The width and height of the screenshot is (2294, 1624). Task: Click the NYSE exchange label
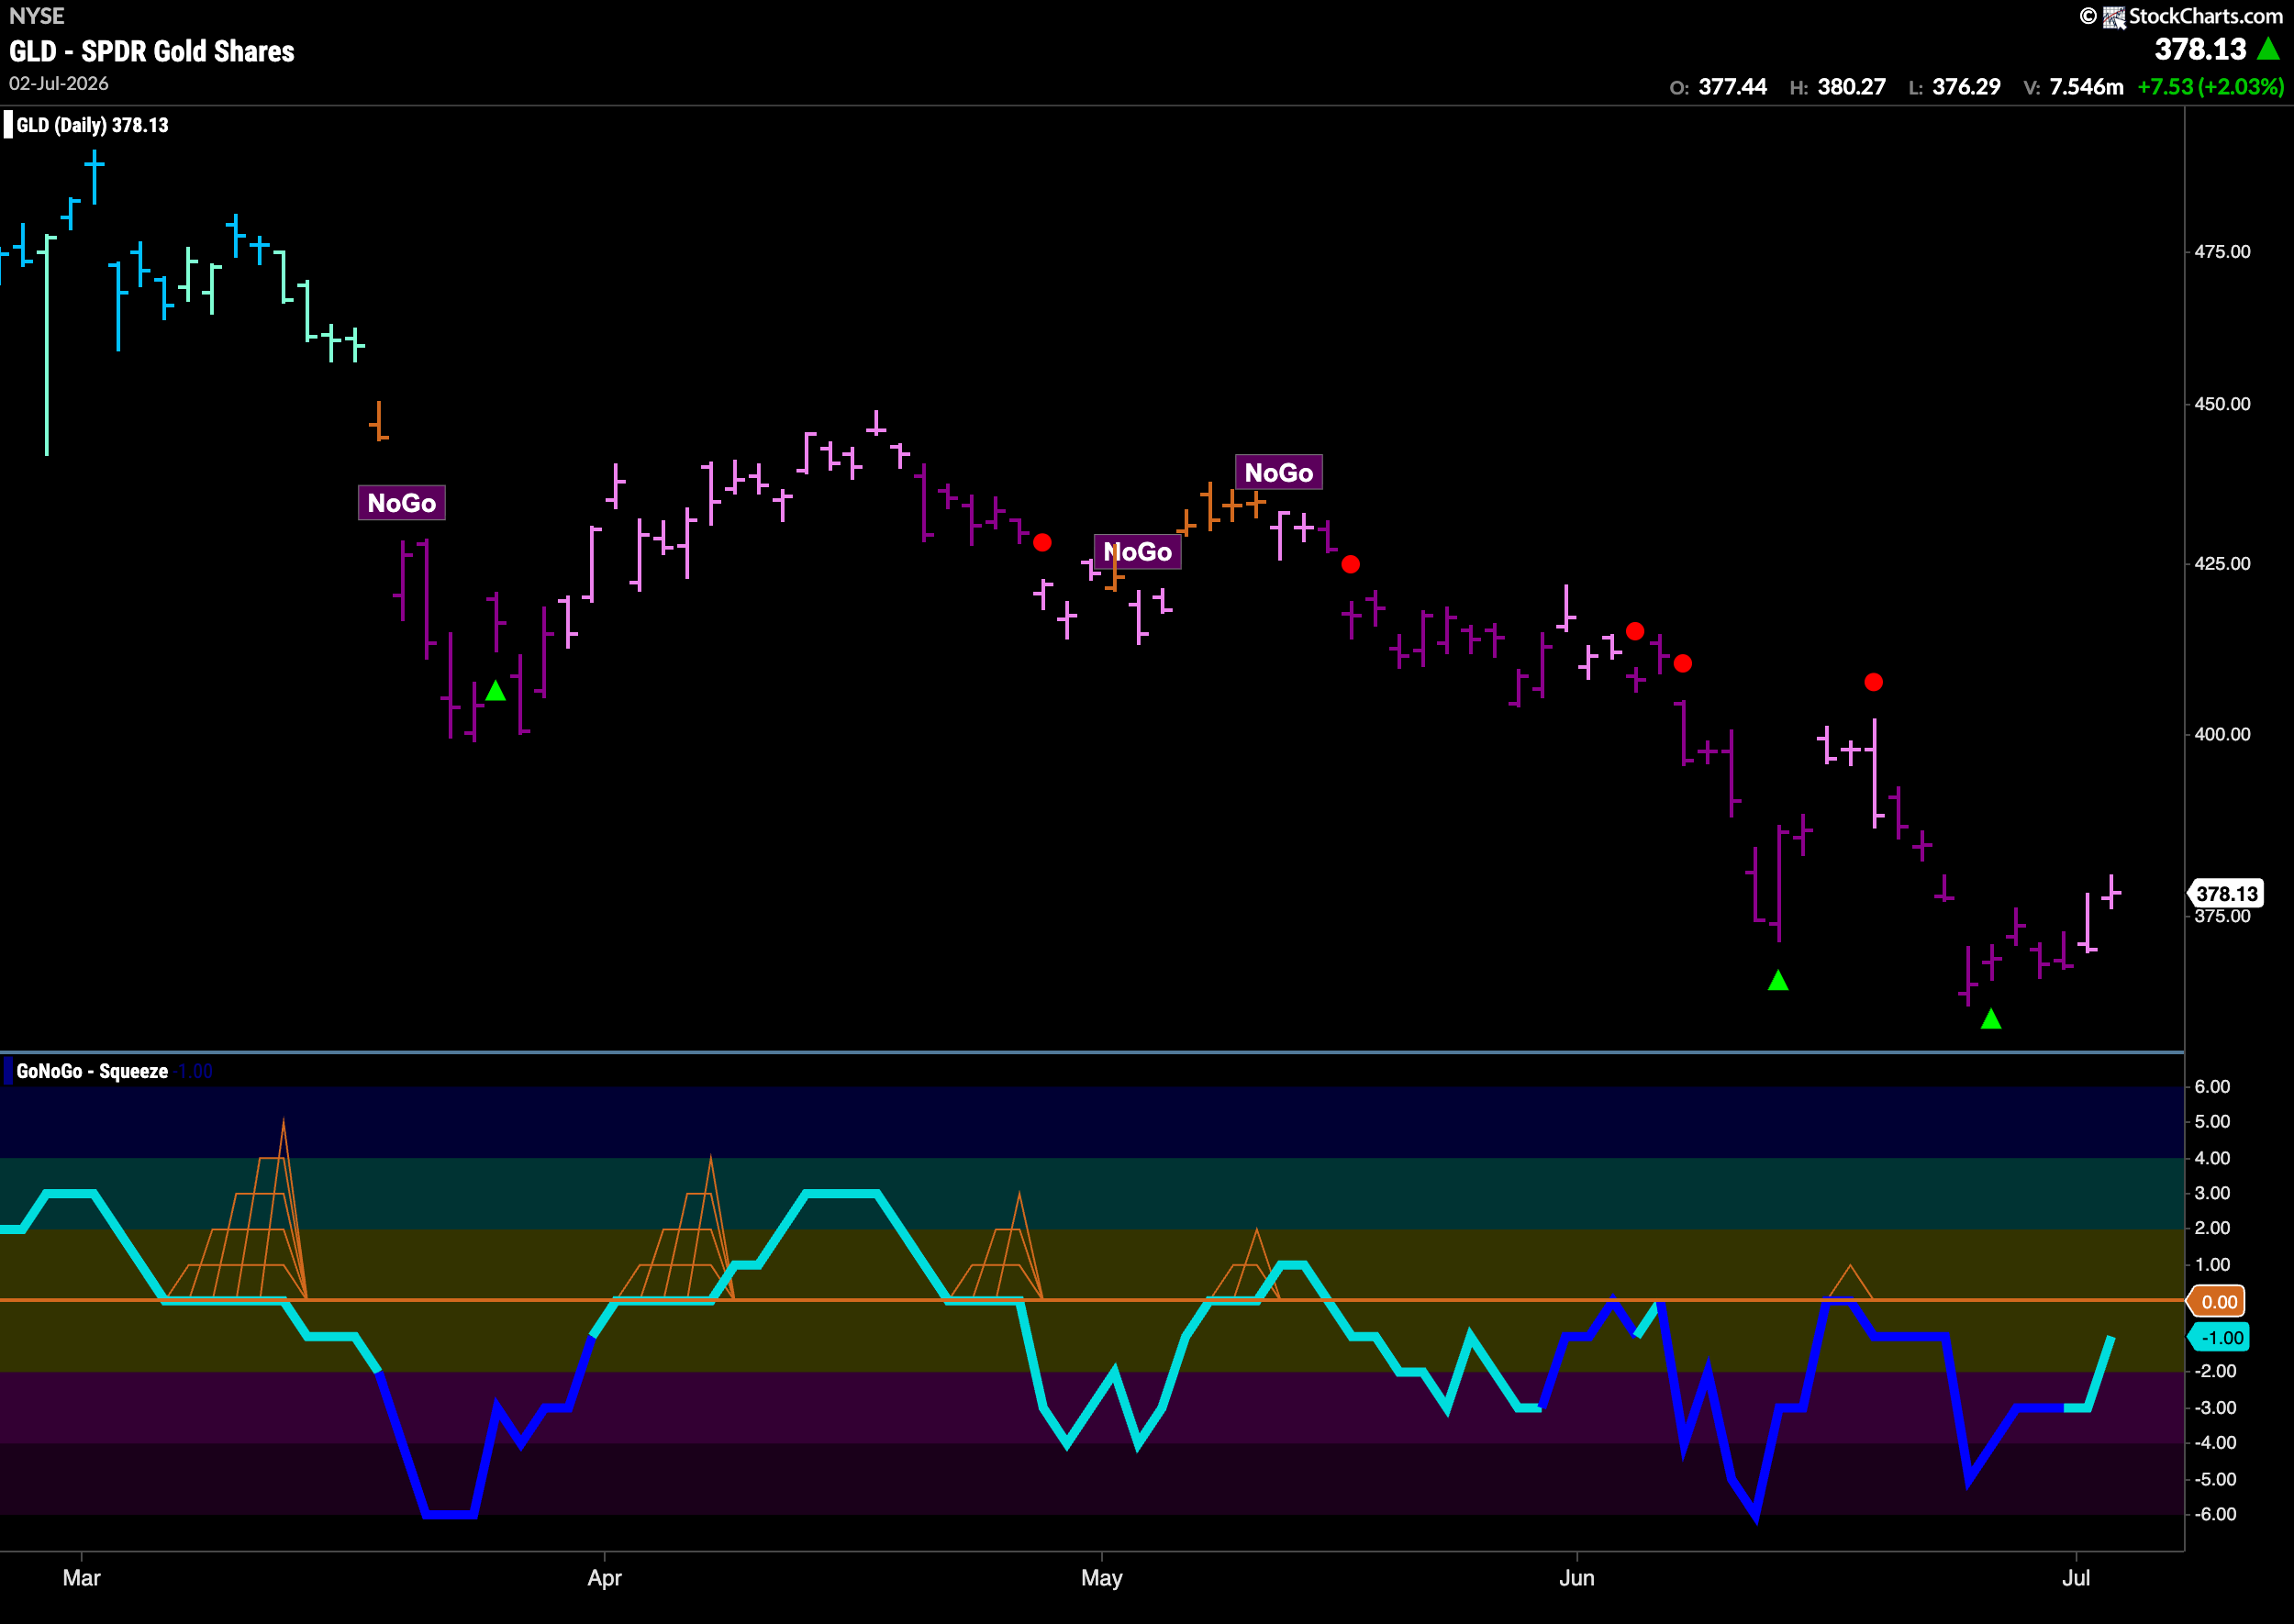(x=37, y=16)
